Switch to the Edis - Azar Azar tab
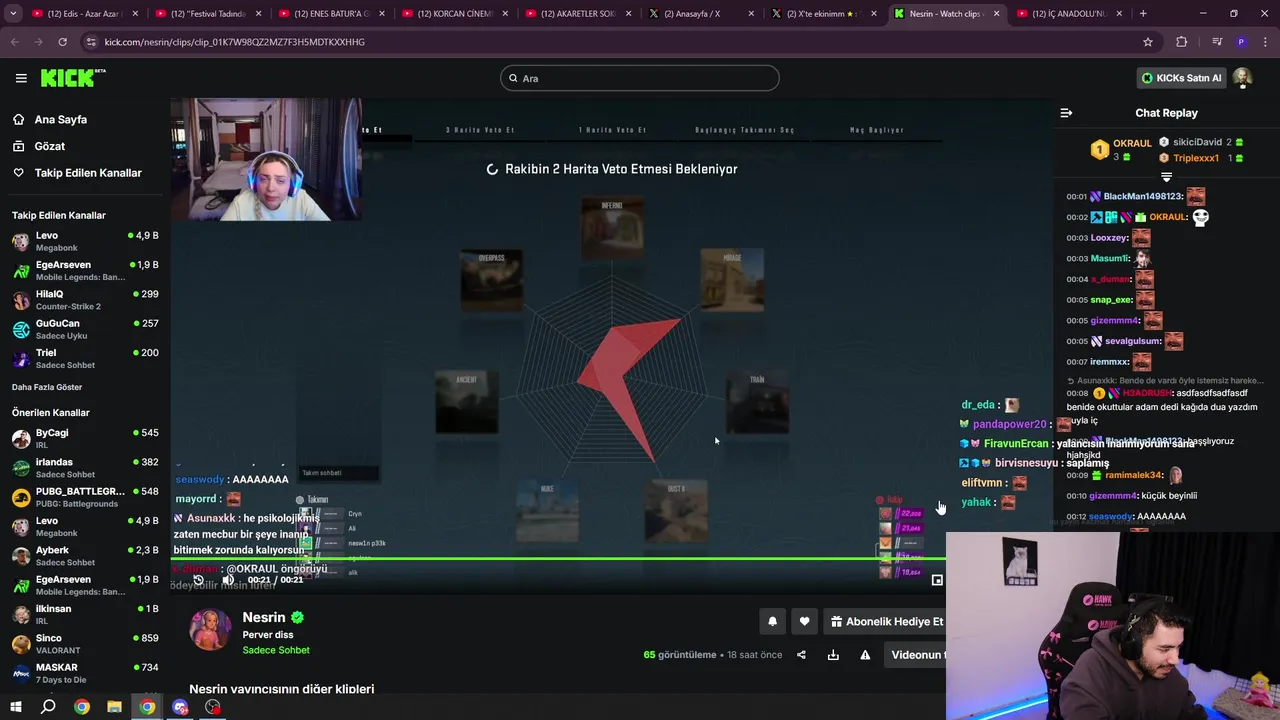This screenshot has height=720, width=1280. 83,14
